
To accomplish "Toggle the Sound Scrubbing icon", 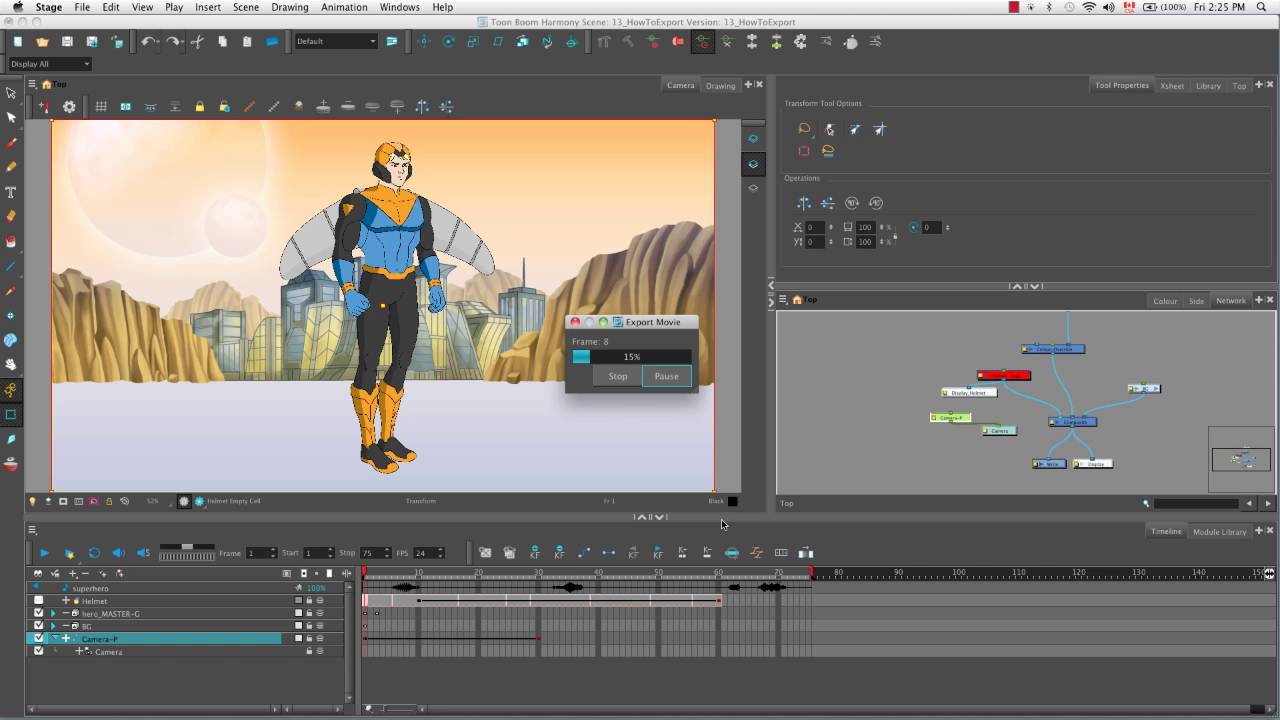I will point(143,553).
